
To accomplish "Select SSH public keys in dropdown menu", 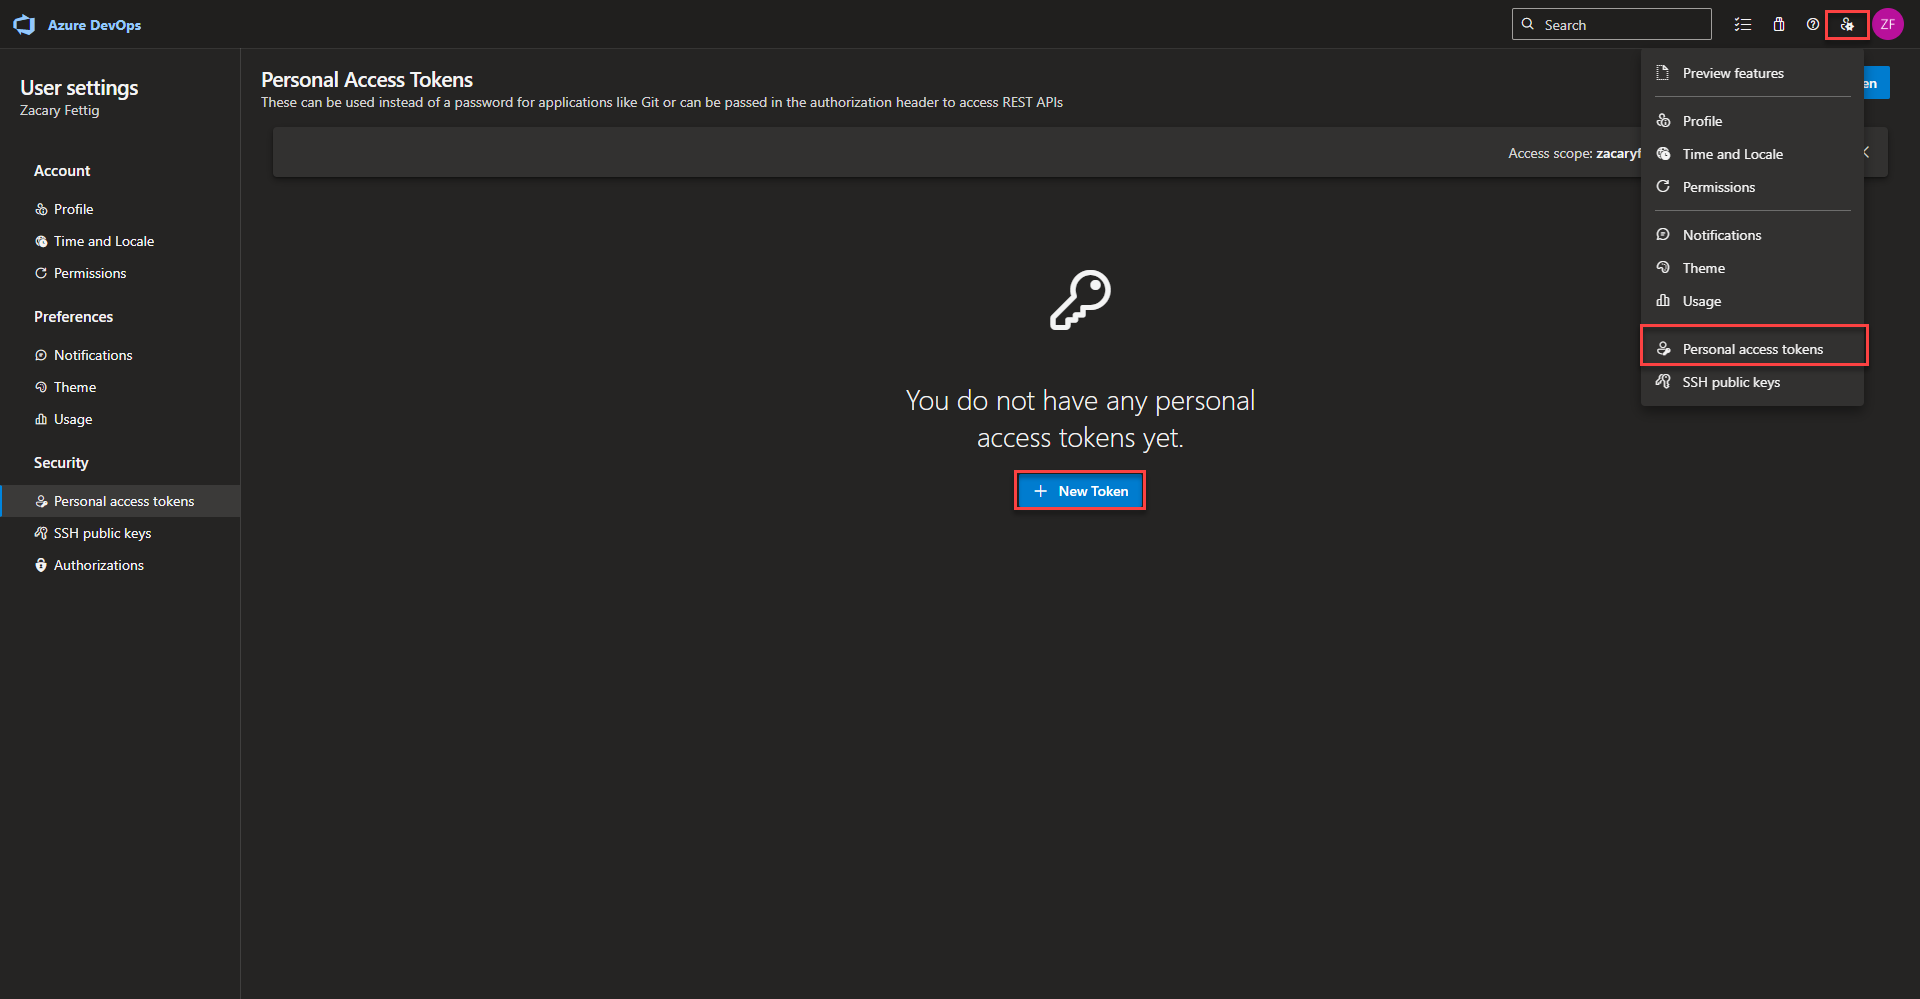I will tap(1730, 382).
